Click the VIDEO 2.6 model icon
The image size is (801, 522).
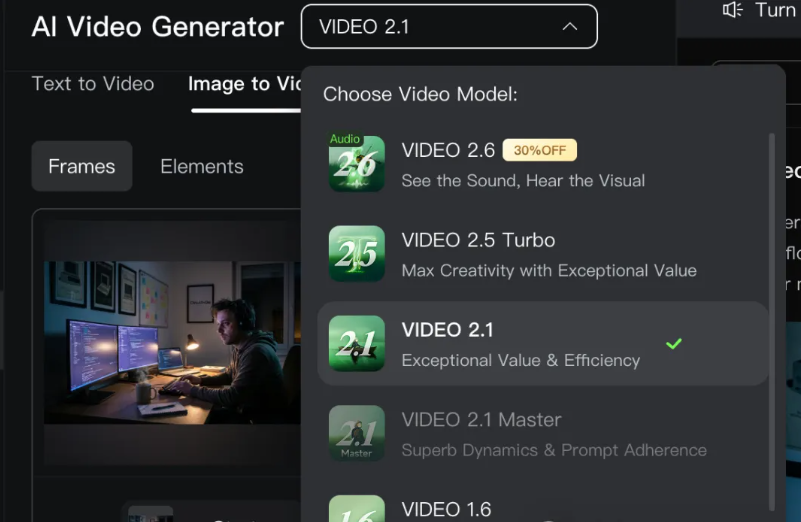click(x=357, y=164)
